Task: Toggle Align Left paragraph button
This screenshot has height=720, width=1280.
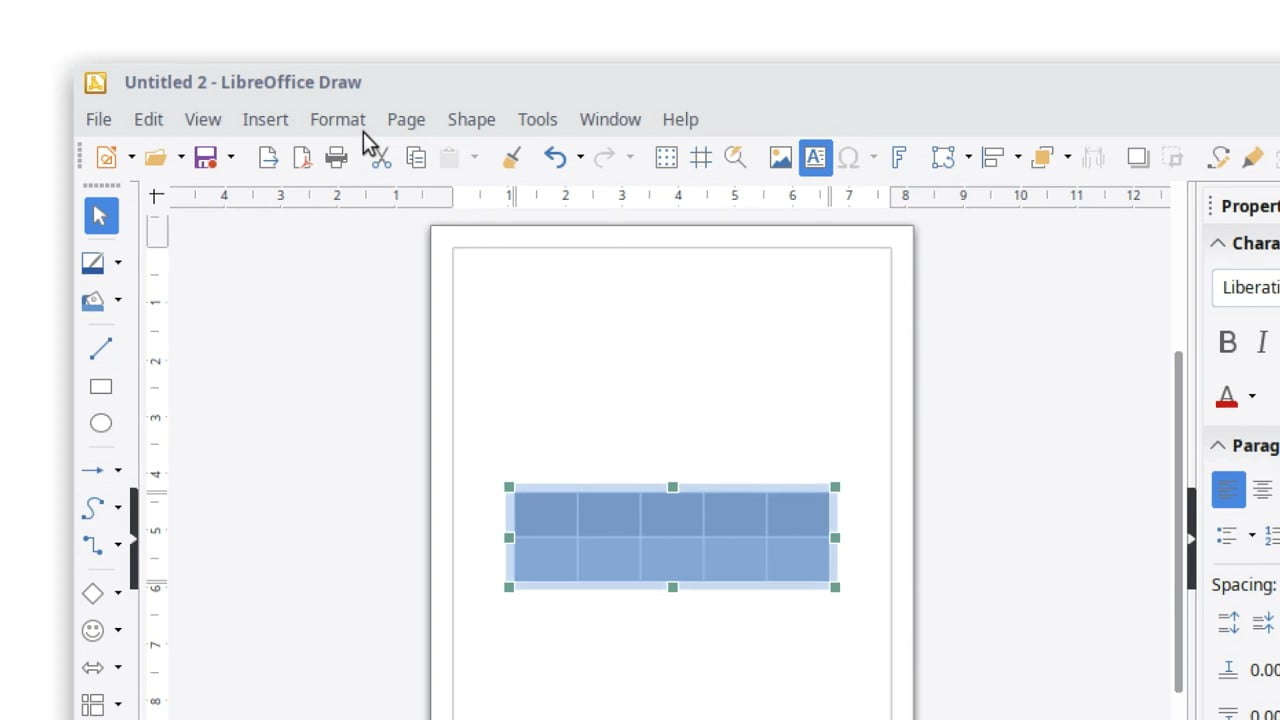Action: coord(1229,490)
